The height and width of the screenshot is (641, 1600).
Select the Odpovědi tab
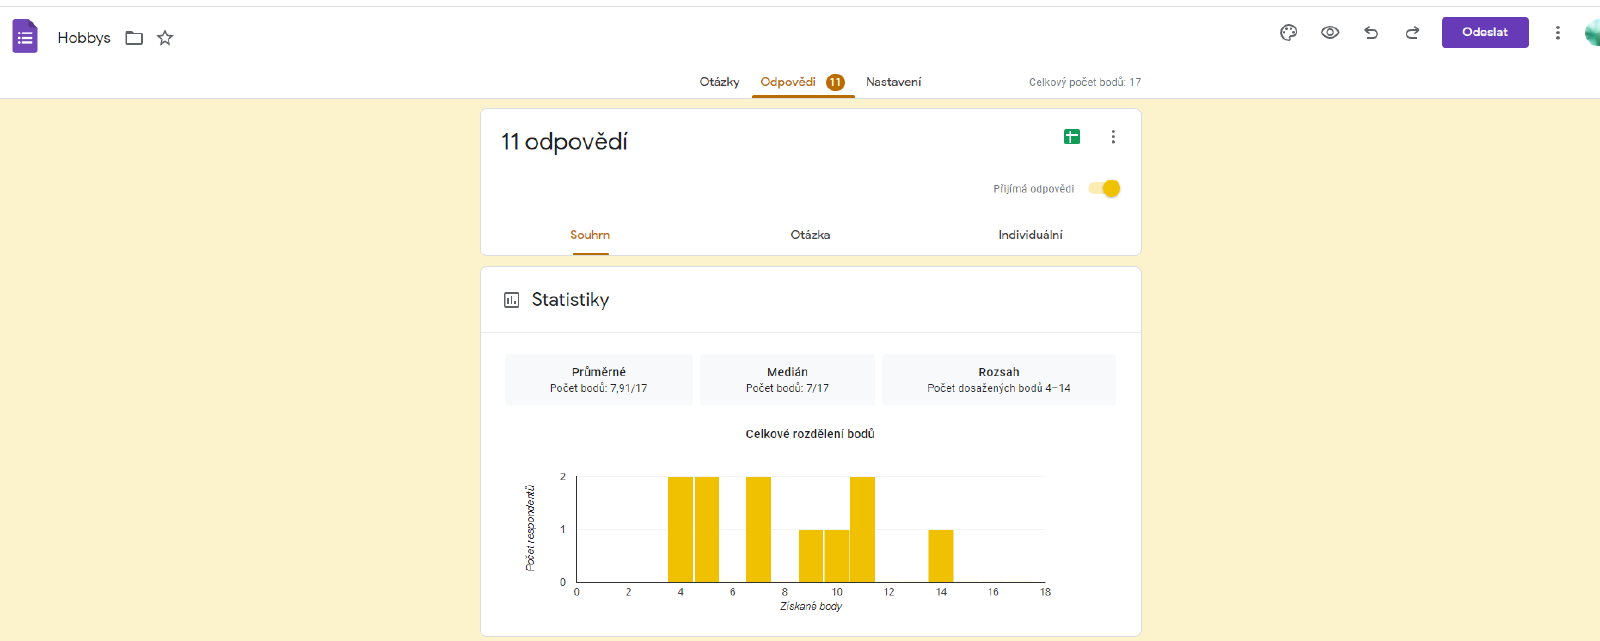coord(788,82)
